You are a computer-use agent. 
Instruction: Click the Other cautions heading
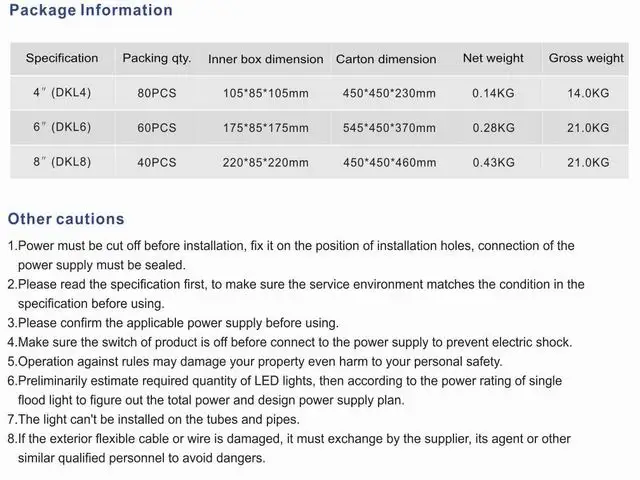pos(66,219)
